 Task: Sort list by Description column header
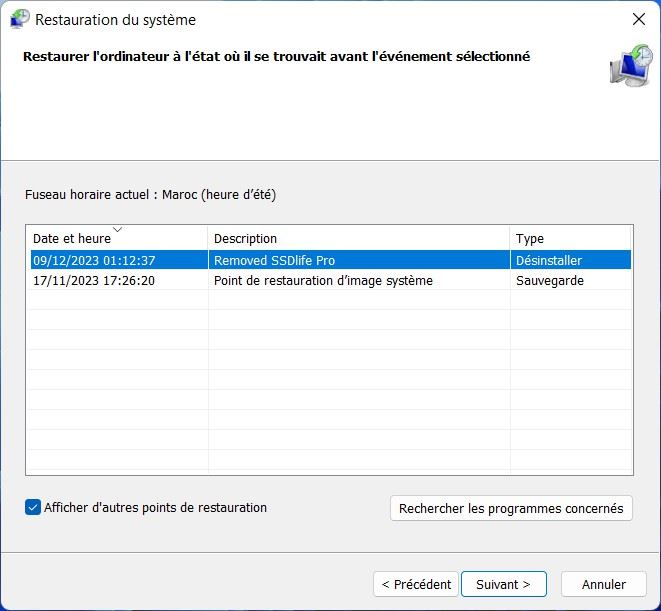245,239
